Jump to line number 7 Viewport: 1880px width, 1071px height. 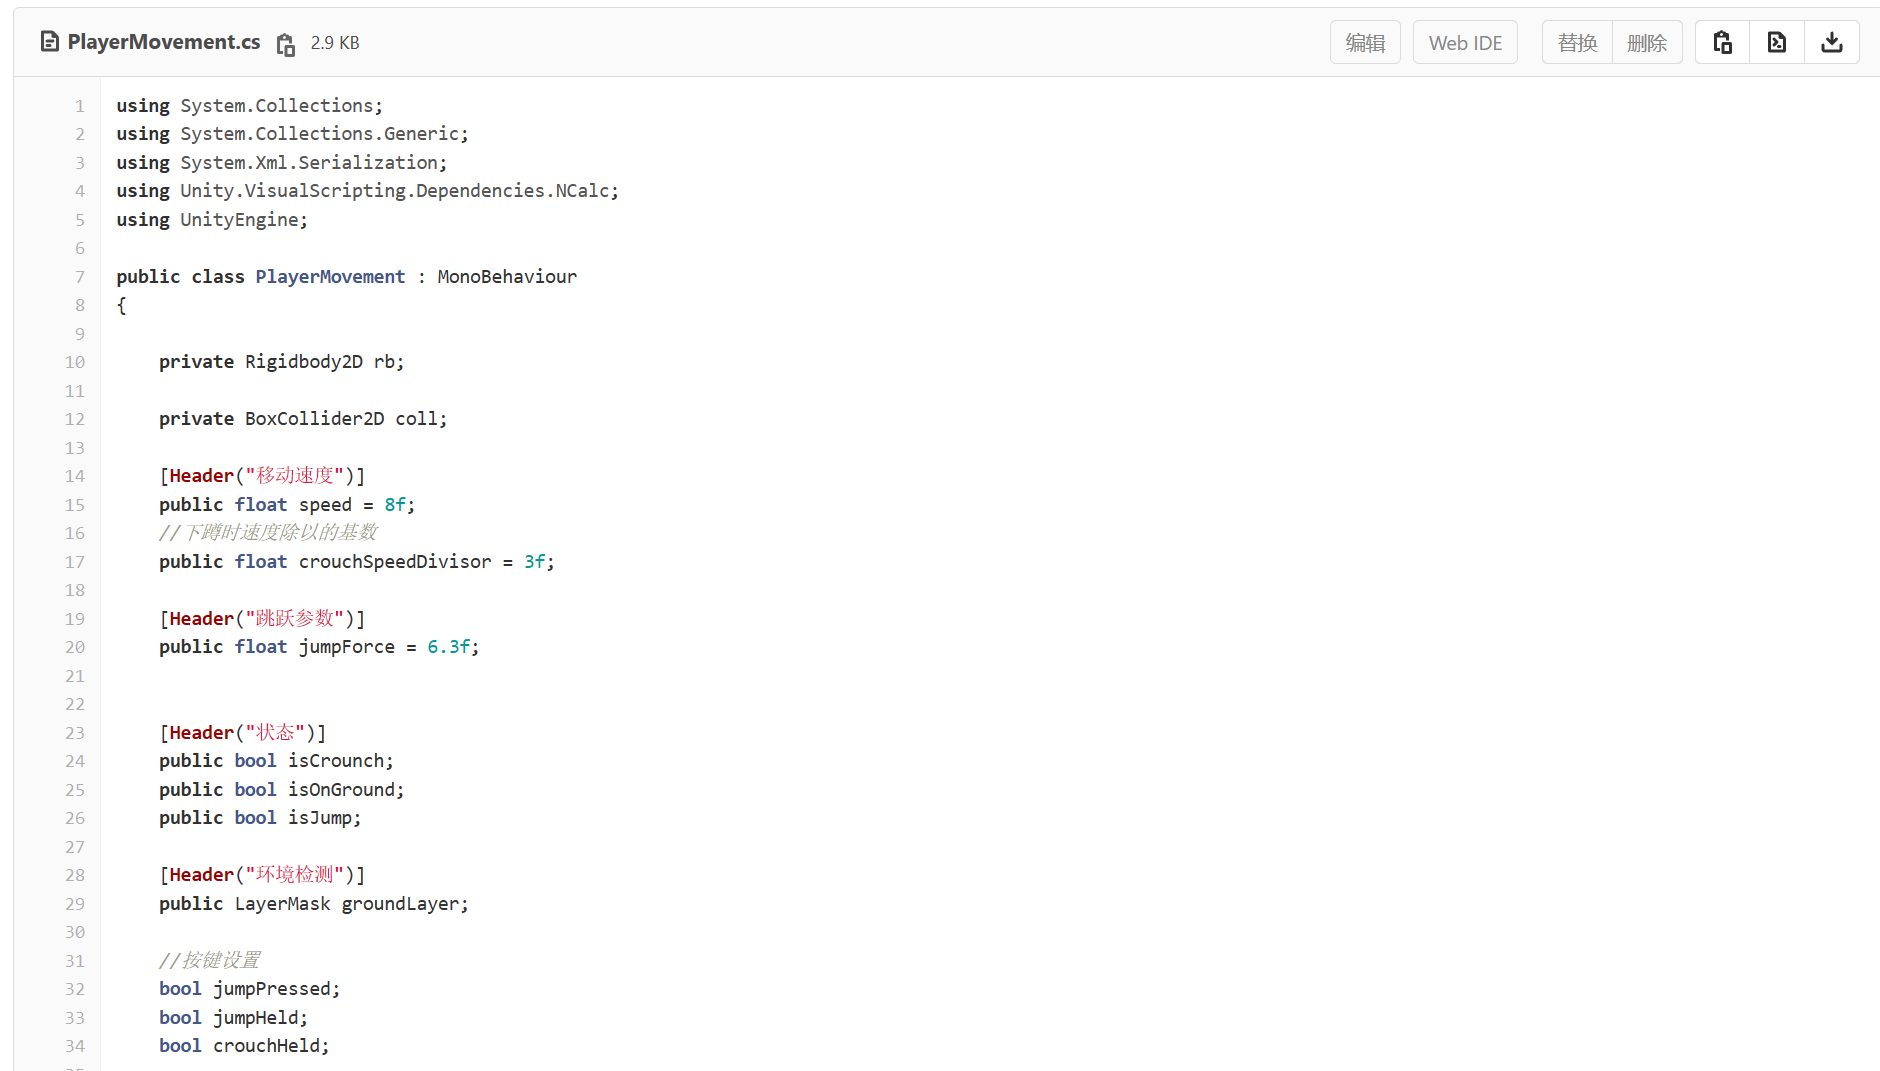(79, 277)
